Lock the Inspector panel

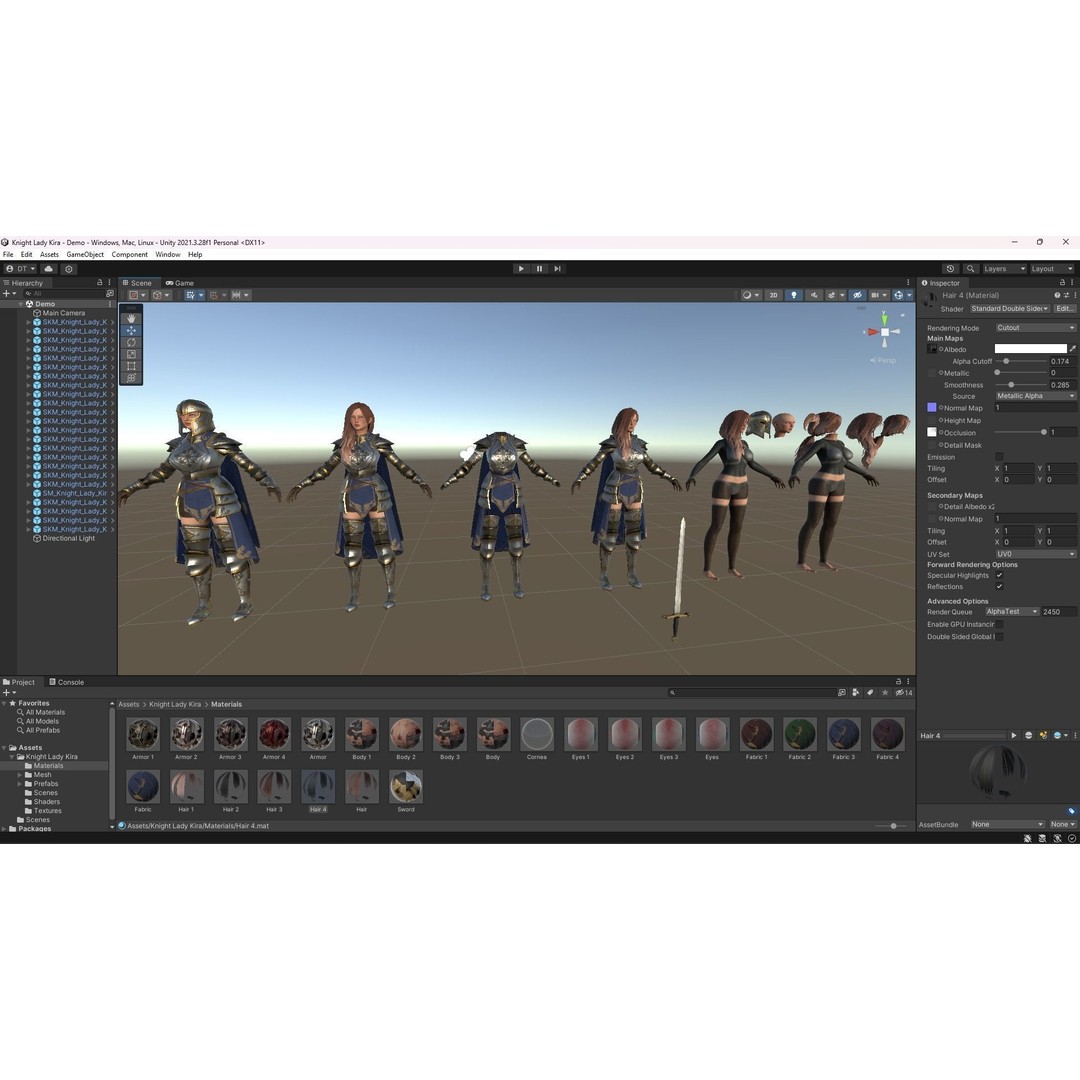pos(1061,282)
